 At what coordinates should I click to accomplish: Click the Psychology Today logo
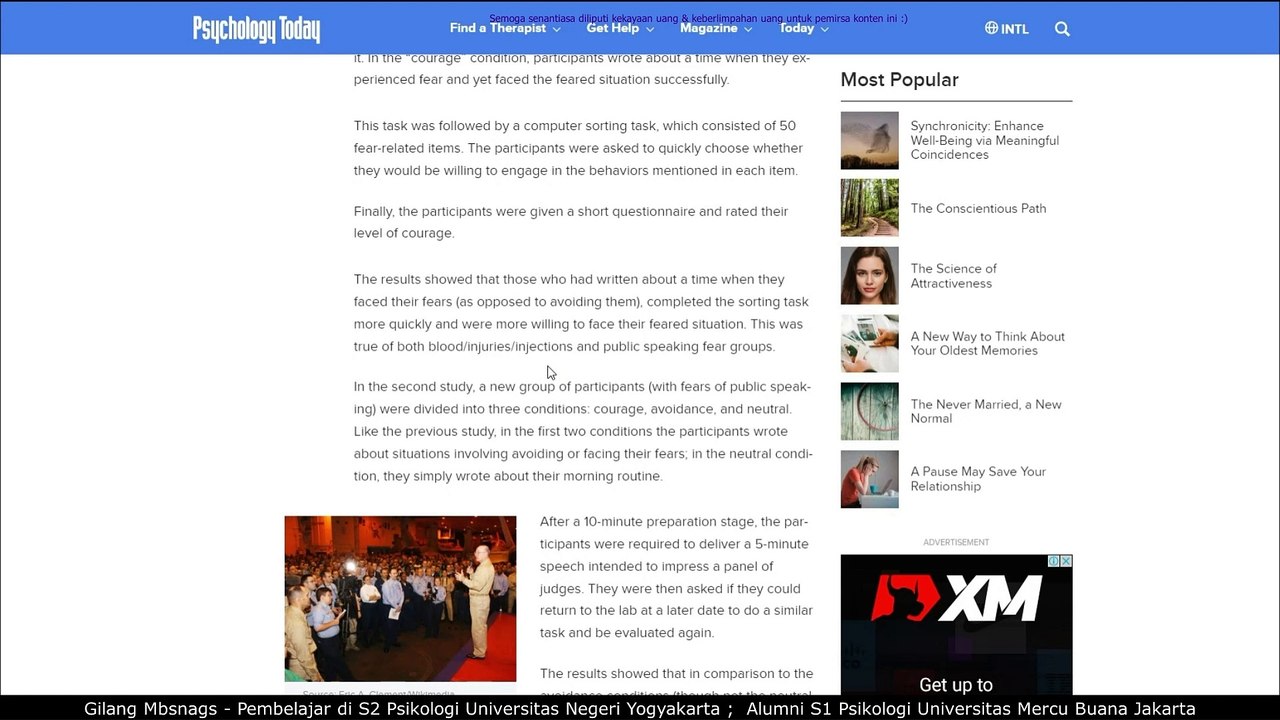(256, 29)
